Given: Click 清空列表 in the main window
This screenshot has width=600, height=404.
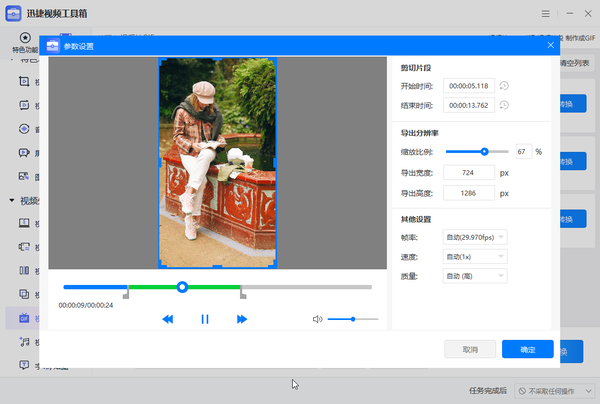Looking at the screenshot, I should tap(575, 63).
